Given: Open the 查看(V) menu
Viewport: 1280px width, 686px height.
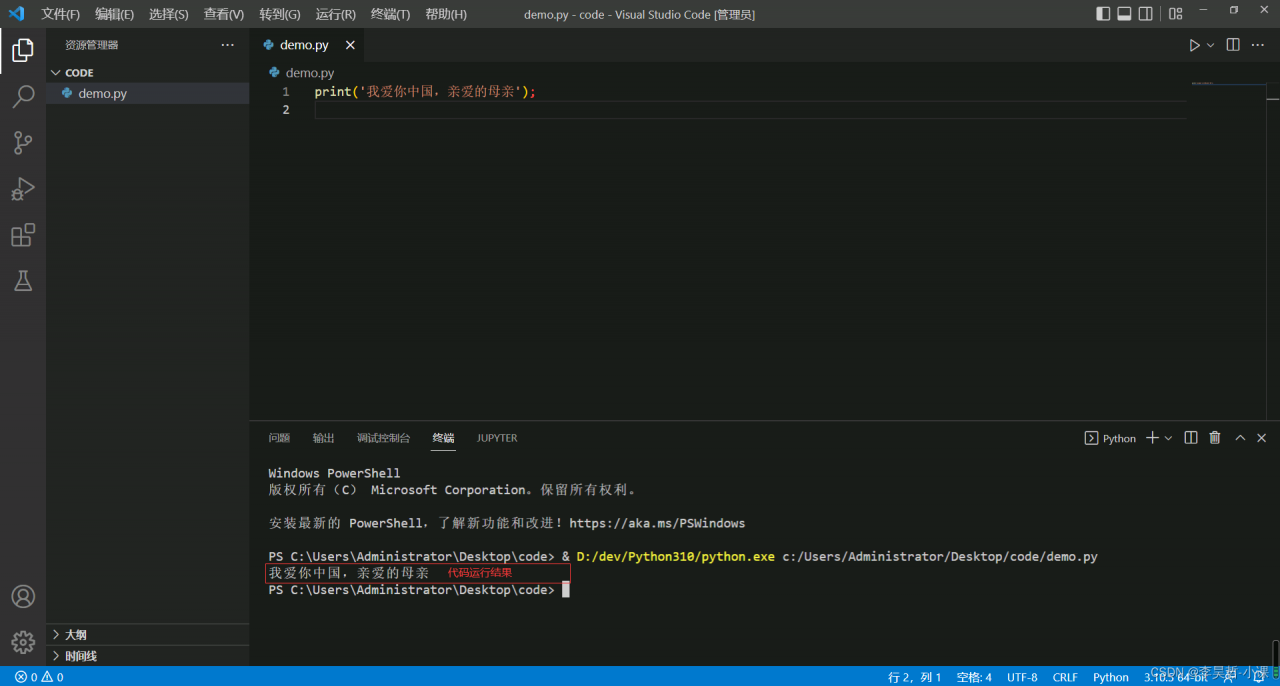Looking at the screenshot, I should point(224,14).
